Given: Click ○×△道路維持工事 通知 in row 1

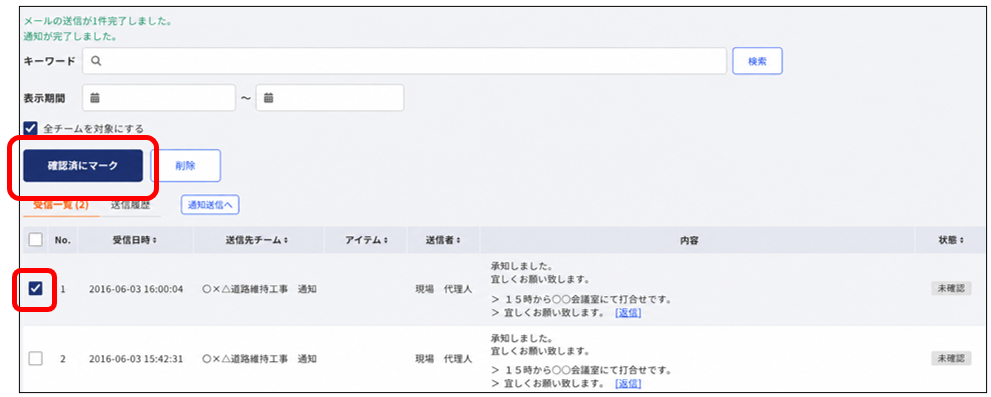Looking at the screenshot, I should pos(259,289).
